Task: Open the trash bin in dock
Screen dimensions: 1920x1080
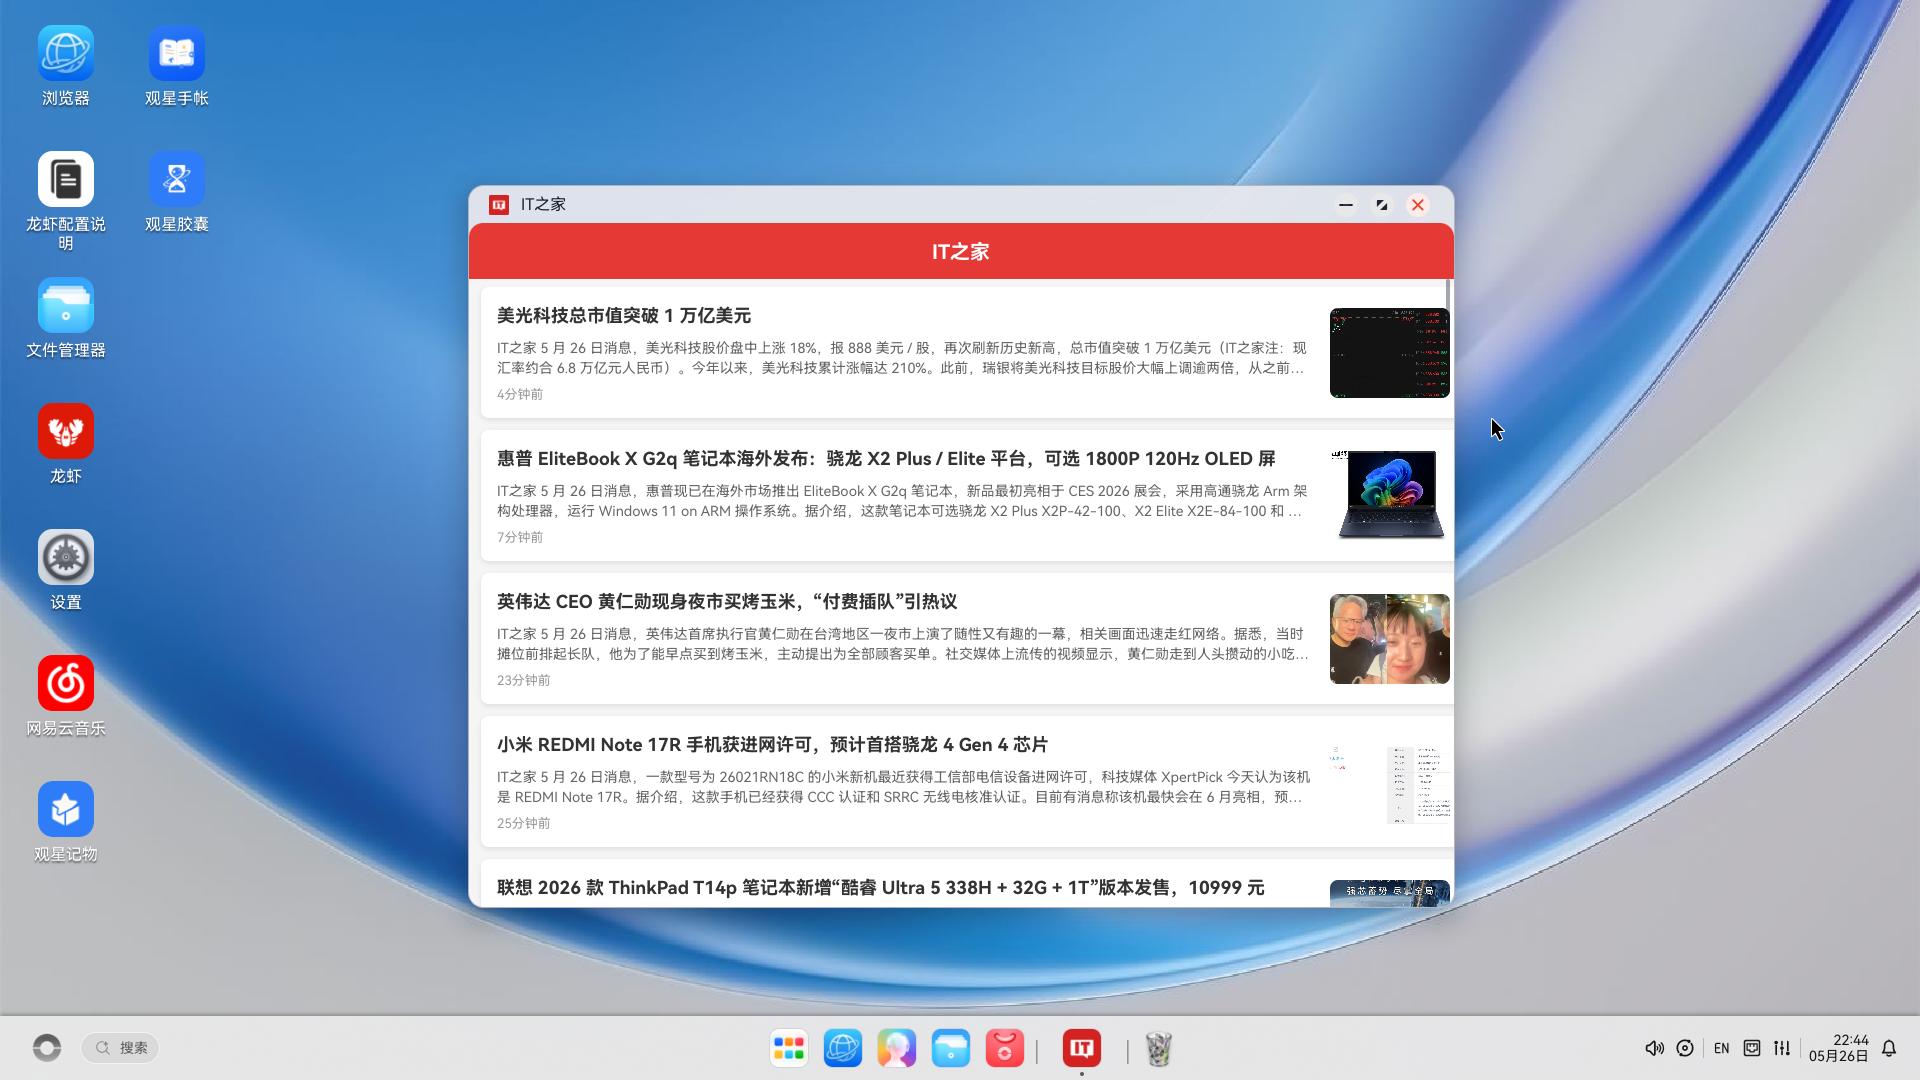Action: coord(1158,1048)
